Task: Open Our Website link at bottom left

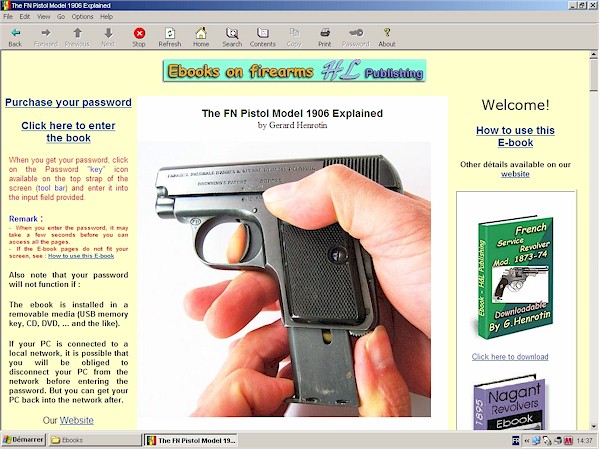Action: coord(77,420)
